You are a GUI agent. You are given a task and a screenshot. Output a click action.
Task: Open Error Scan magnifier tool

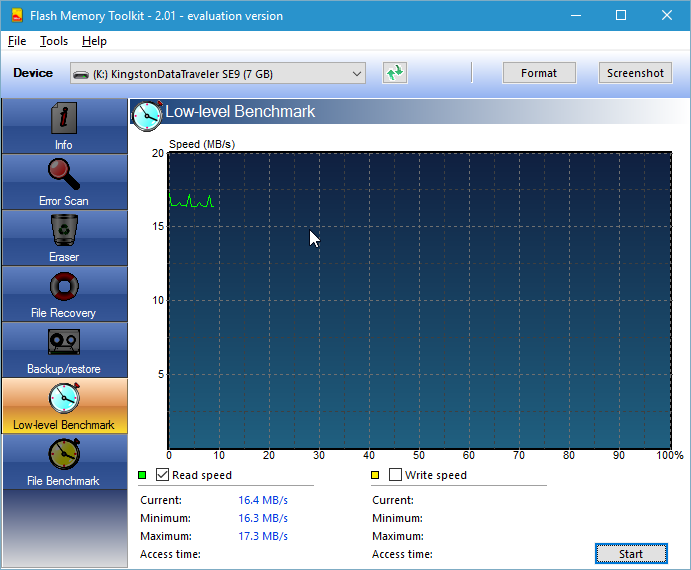coord(64,174)
